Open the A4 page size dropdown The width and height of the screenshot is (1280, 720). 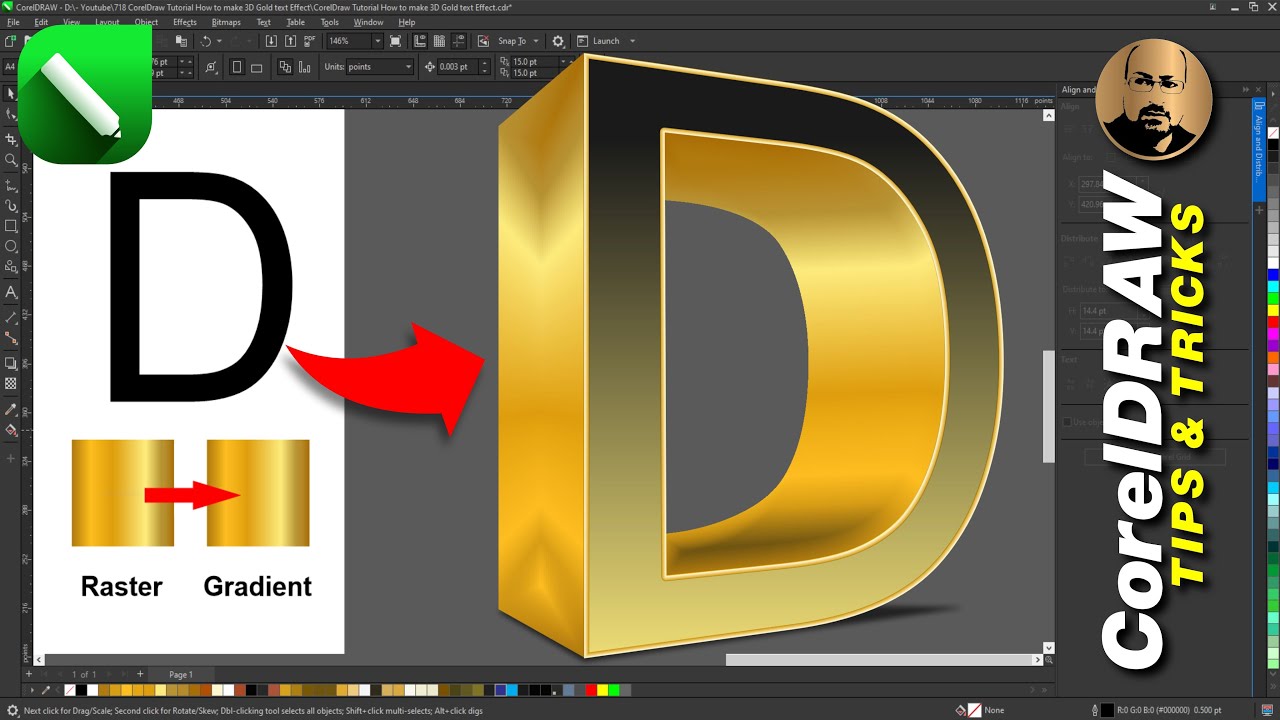pos(9,67)
